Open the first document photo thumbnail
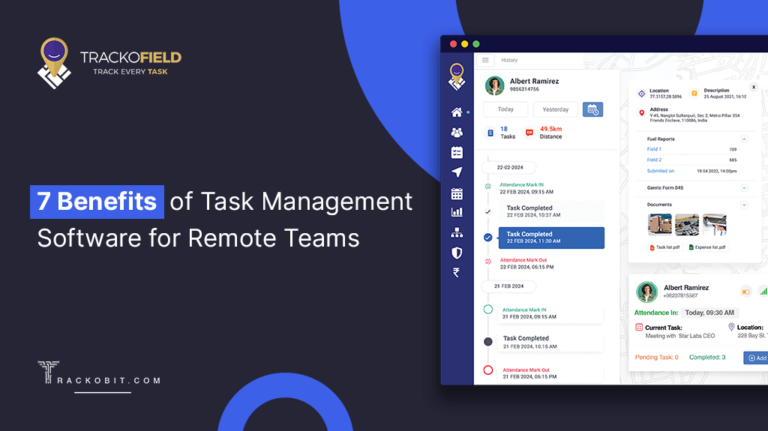 660,224
